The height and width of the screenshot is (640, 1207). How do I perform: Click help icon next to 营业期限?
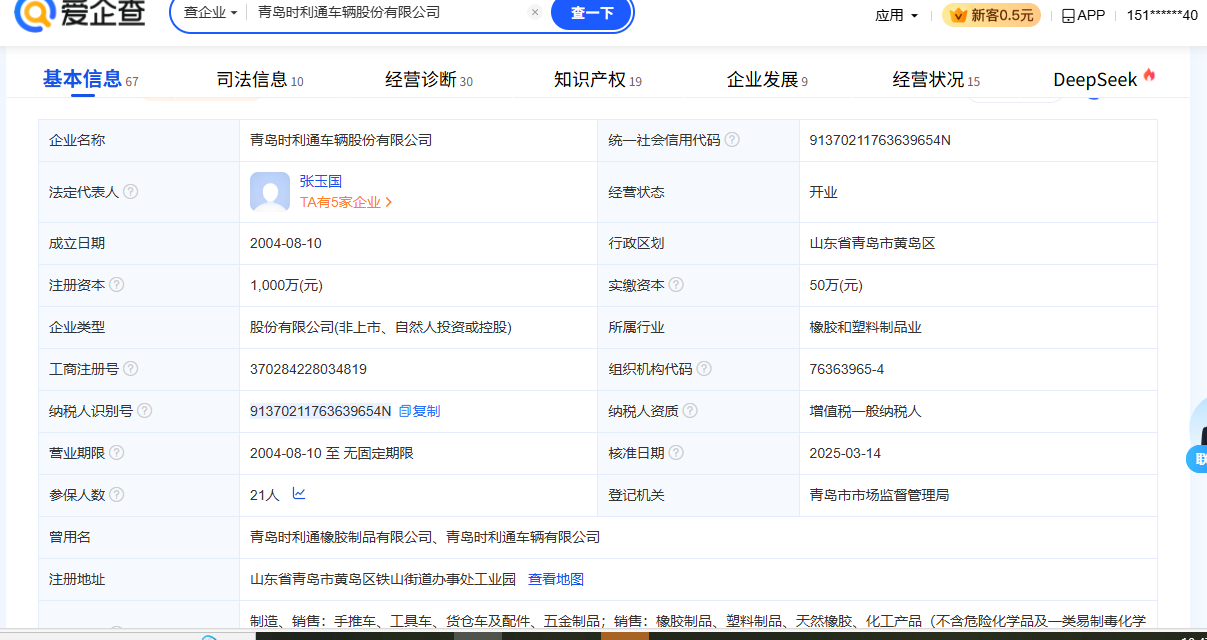(x=117, y=453)
